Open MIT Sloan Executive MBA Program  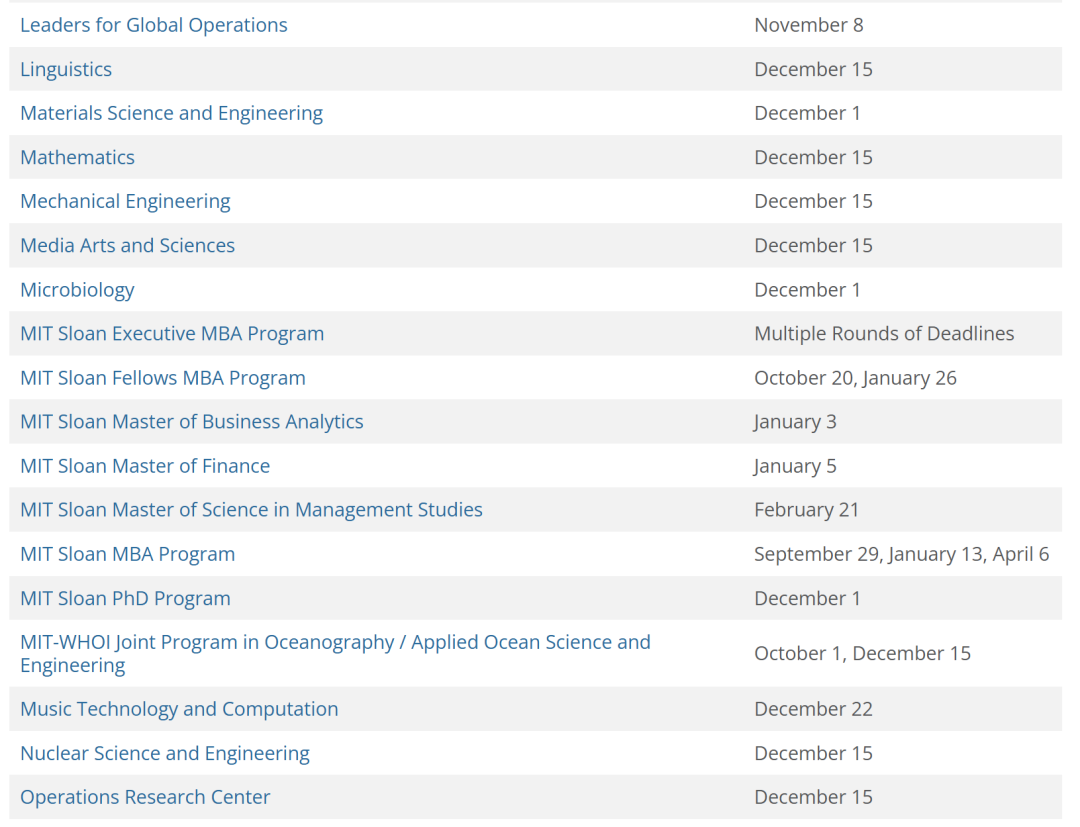(x=172, y=334)
